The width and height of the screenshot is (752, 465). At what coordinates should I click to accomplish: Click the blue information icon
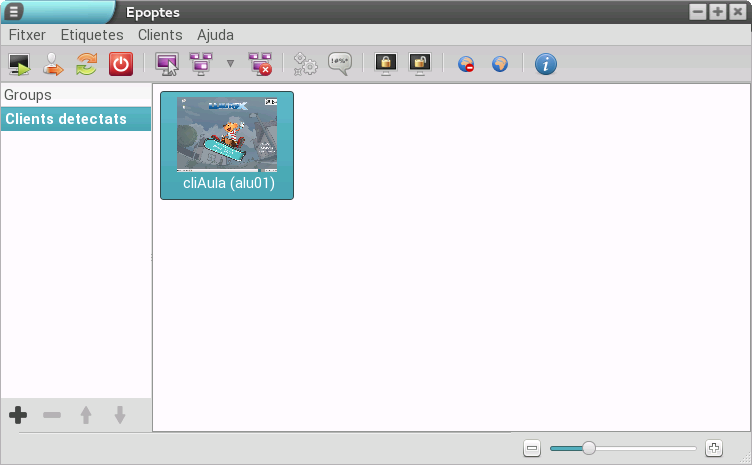coord(545,64)
